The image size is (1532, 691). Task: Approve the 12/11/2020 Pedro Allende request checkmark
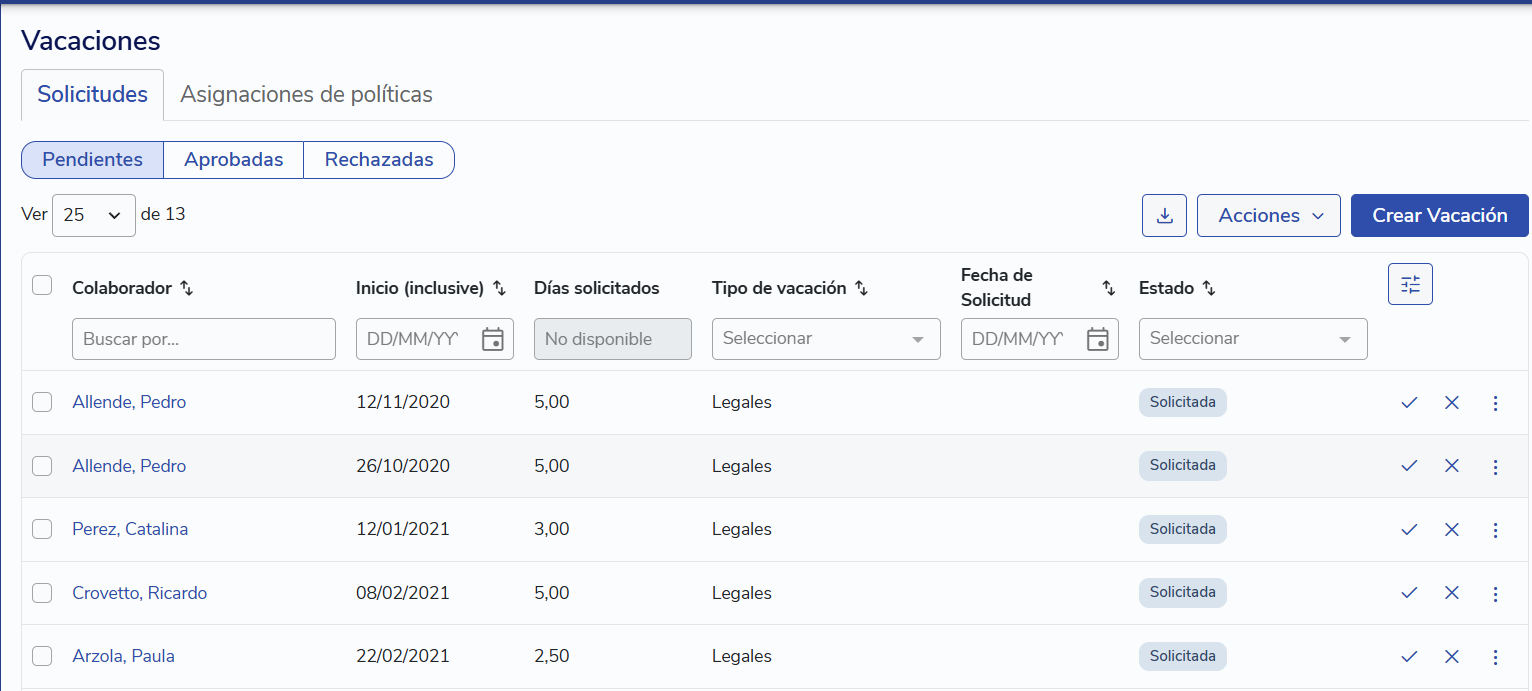point(1409,403)
